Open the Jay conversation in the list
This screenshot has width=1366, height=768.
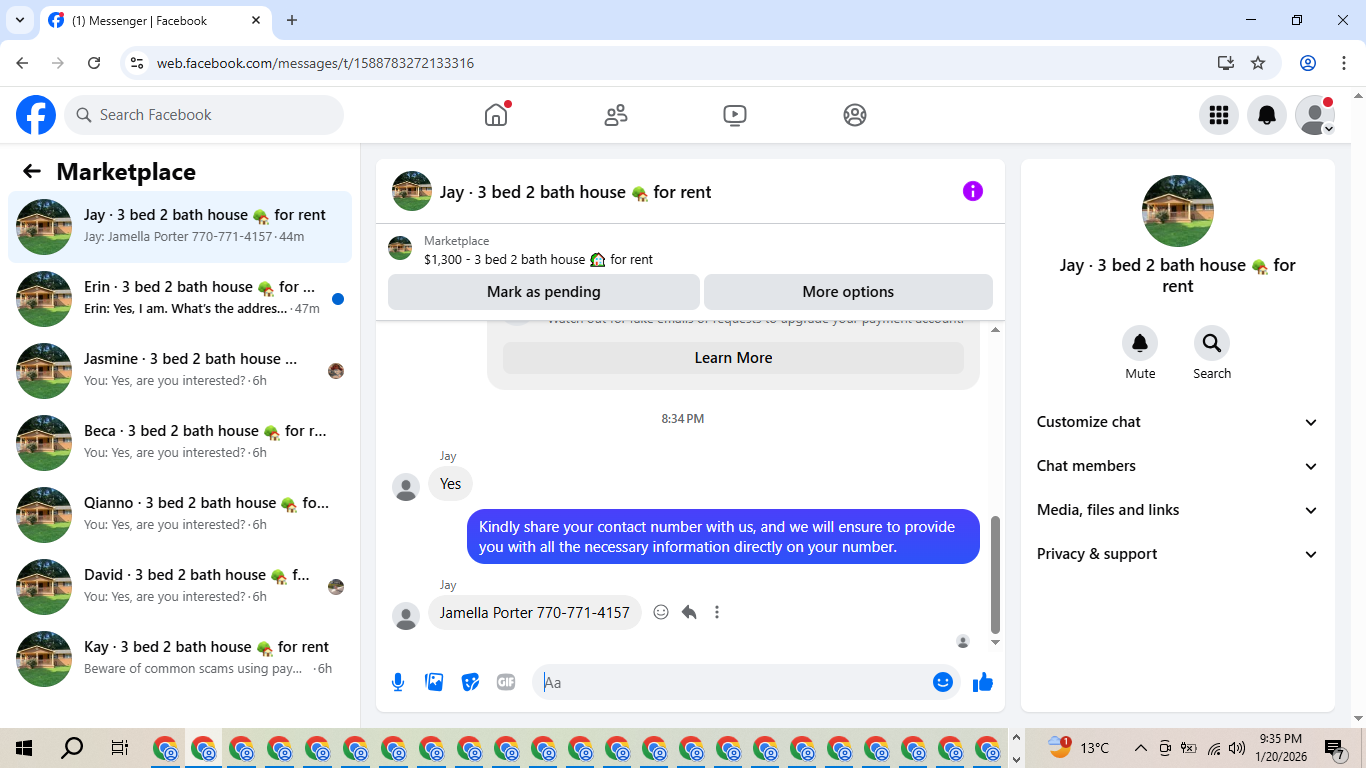(180, 227)
